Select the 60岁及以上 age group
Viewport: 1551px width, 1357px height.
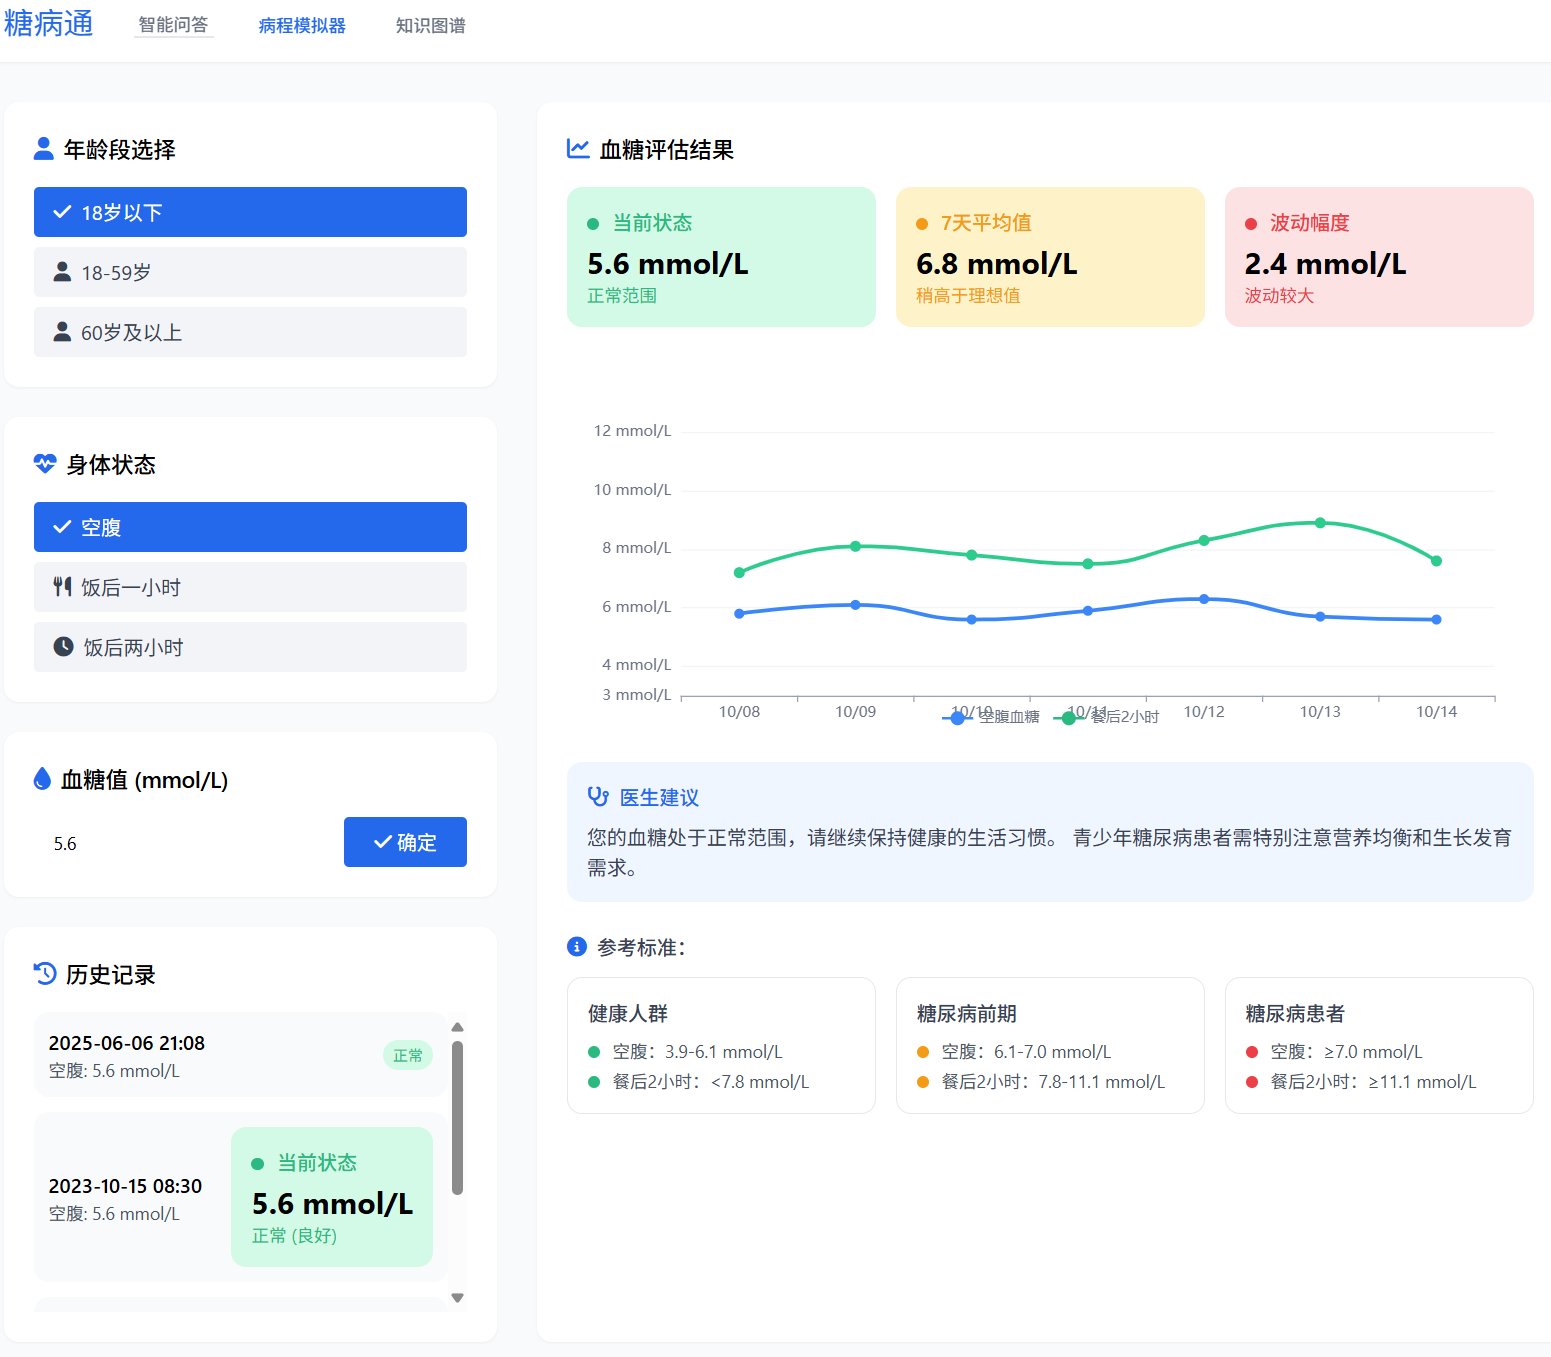[x=250, y=332]
